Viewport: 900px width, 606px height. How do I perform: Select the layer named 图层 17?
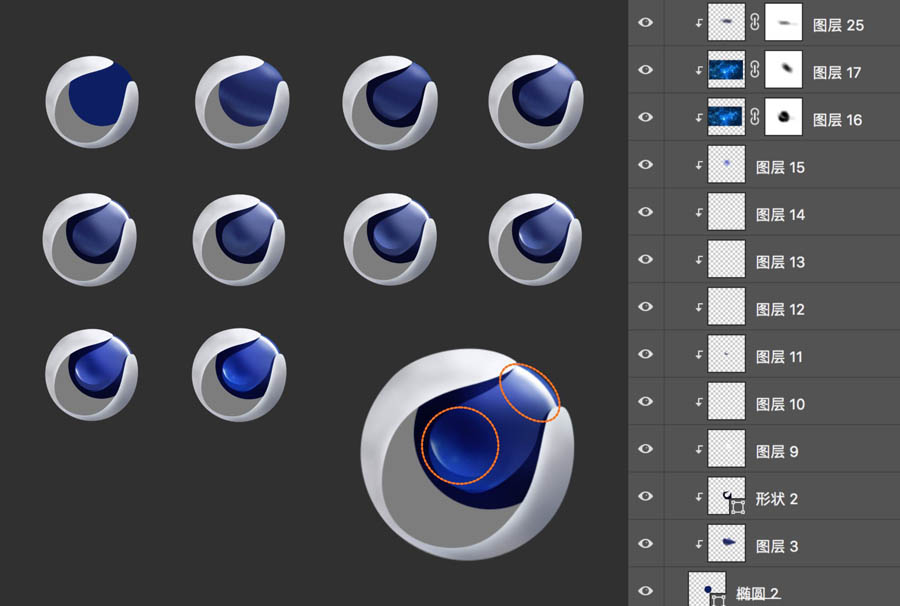837,73
